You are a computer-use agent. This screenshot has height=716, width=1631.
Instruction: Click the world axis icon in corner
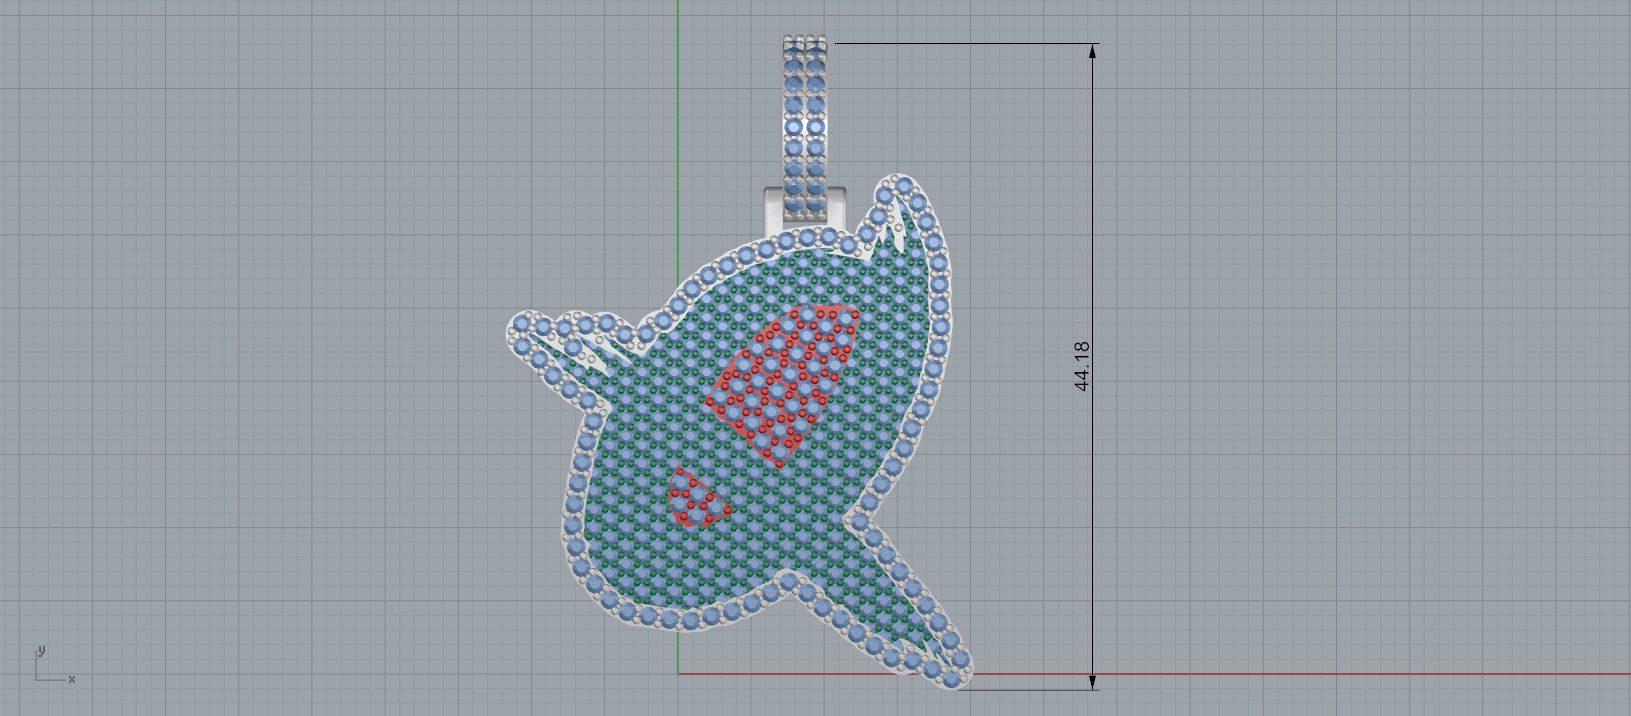55,665
